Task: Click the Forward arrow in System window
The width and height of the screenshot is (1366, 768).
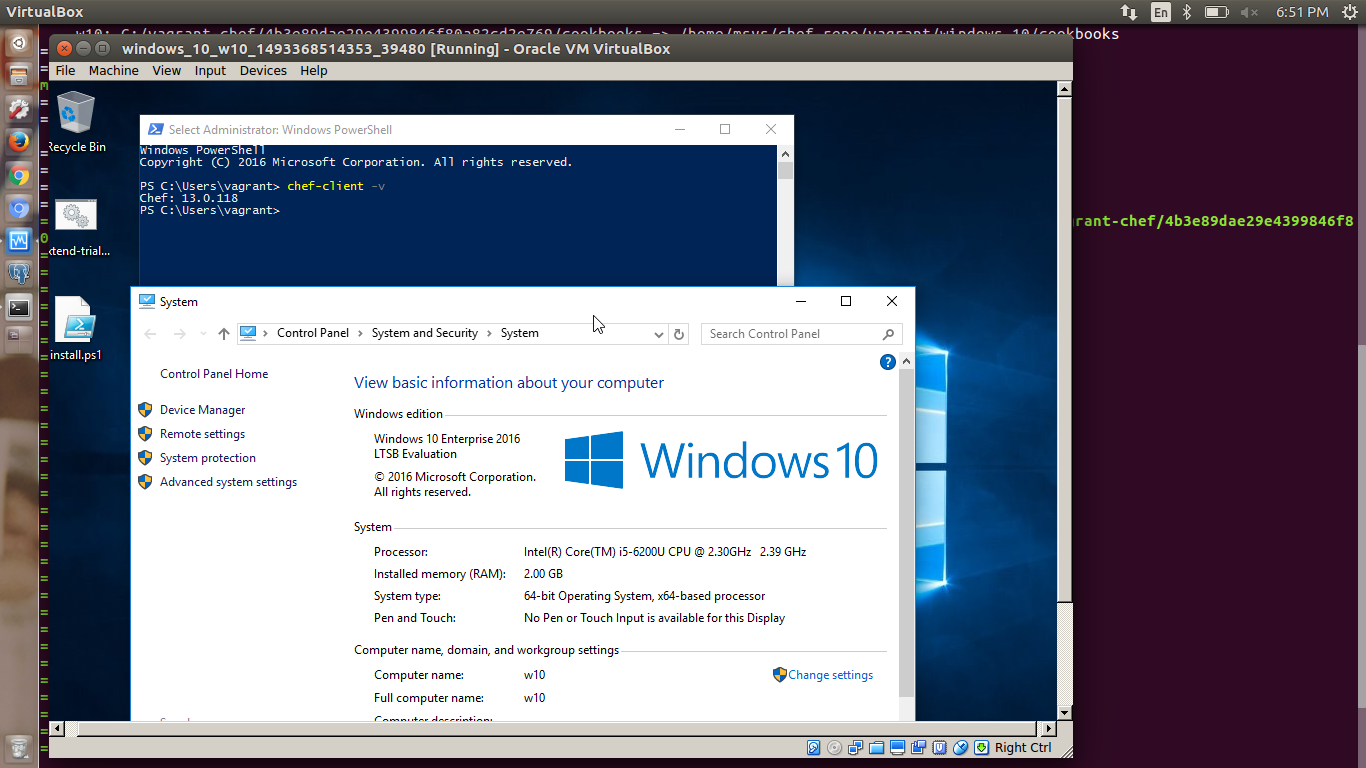Action: [x=179, y=334]
